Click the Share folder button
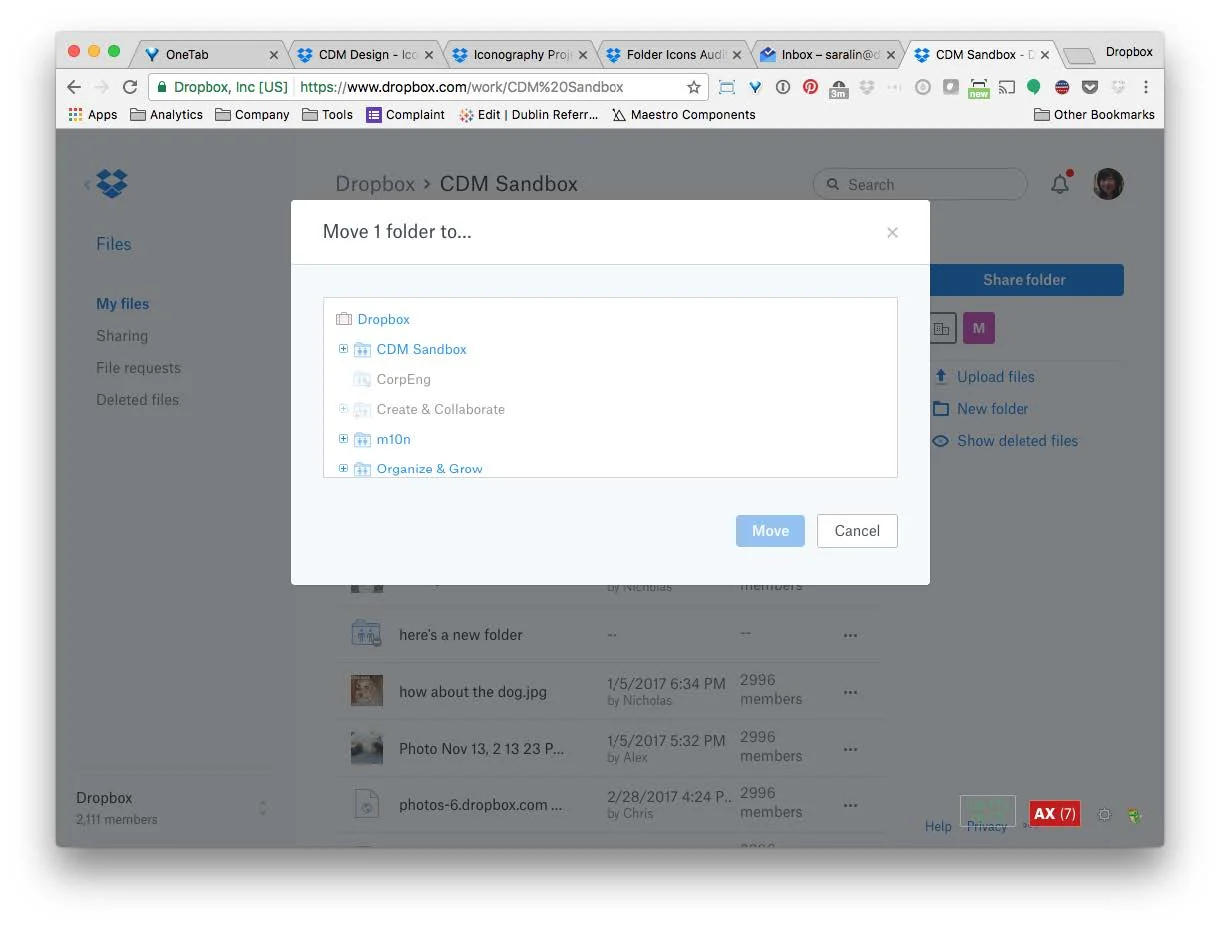This screenshot has width=1220, height=927. [1025, 280]
